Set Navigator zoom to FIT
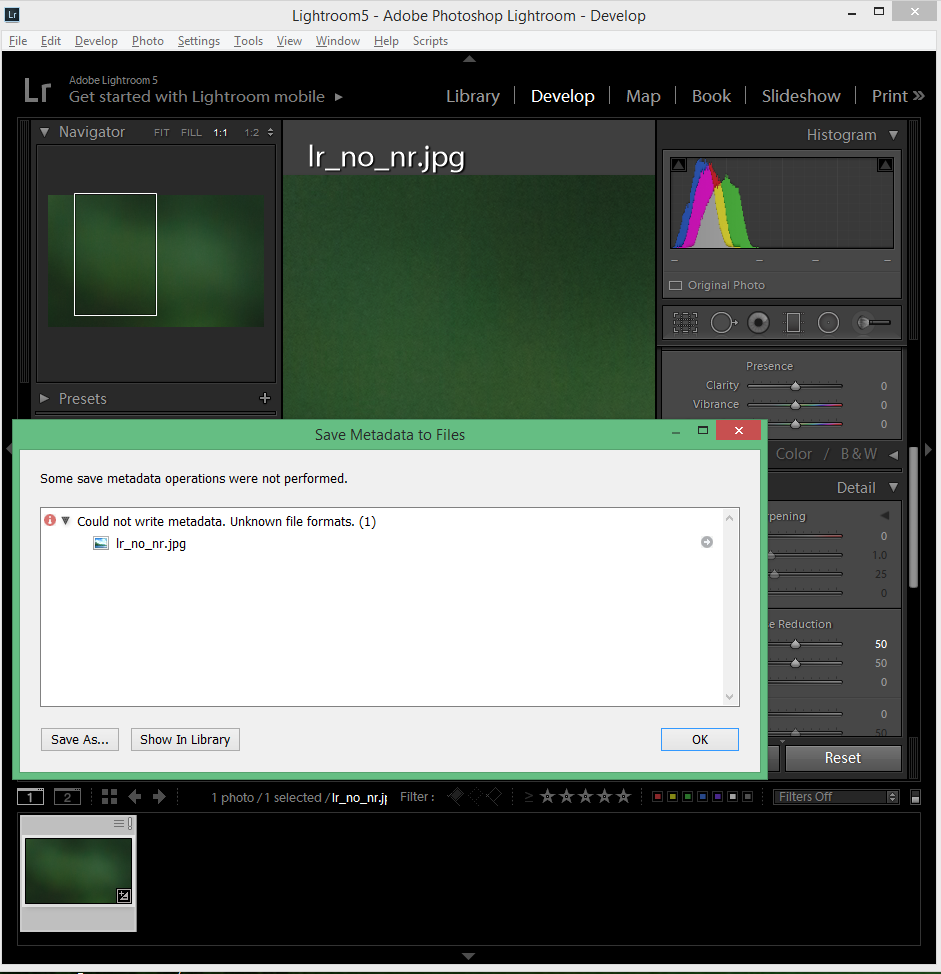Image resolution: width=941 pixels, height=974 pixels. tap(161, 132)
